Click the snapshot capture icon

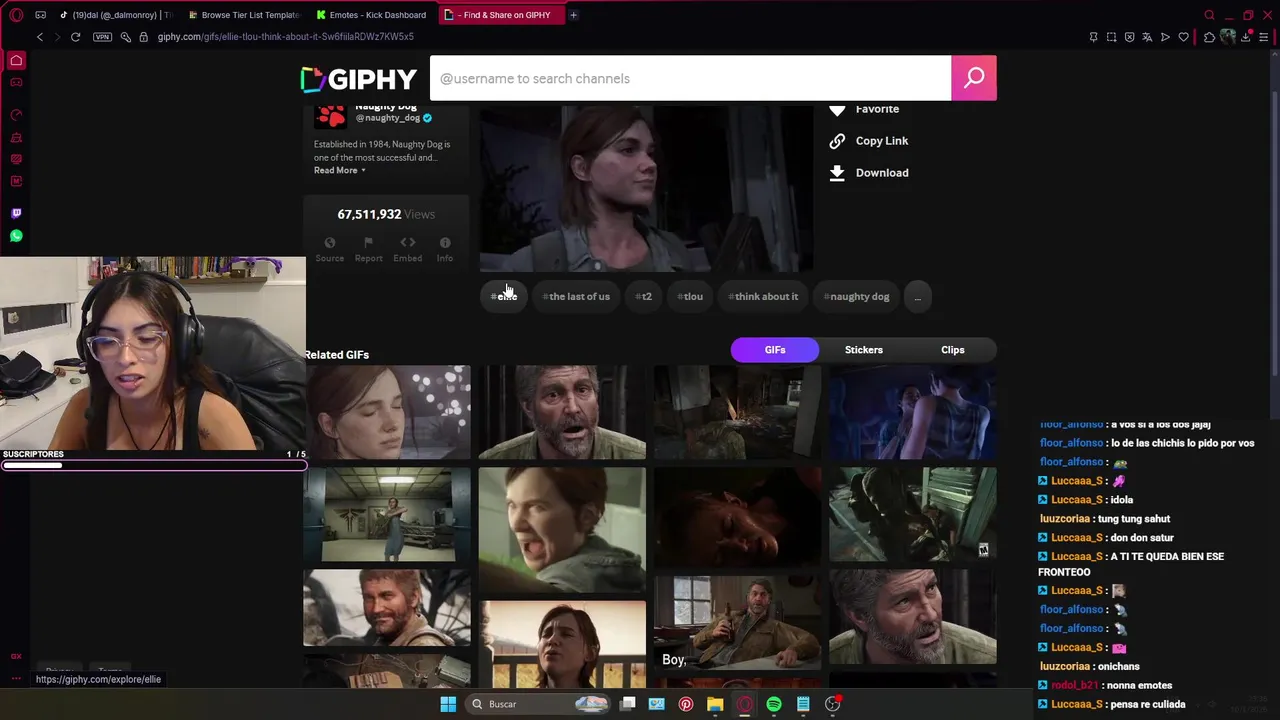[x=1111, y=37]
